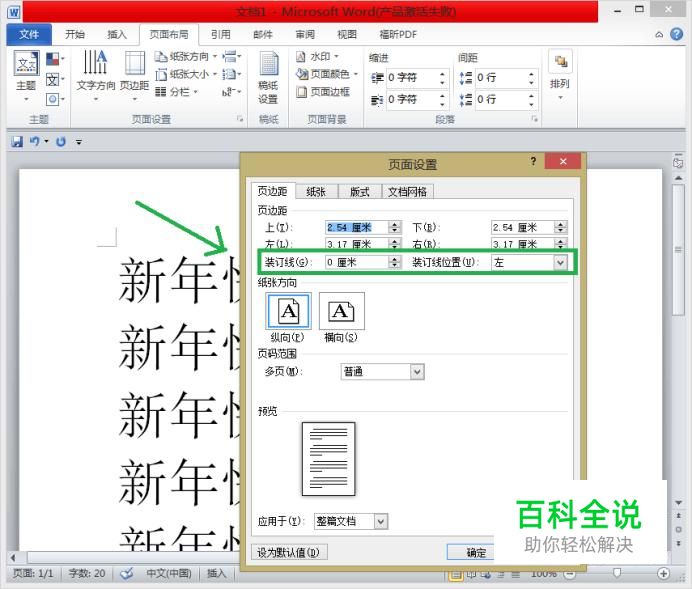Click Set as Default (设为默认值) button
The width and height of the screenshot is (692, 589).
tap(289, 552)
